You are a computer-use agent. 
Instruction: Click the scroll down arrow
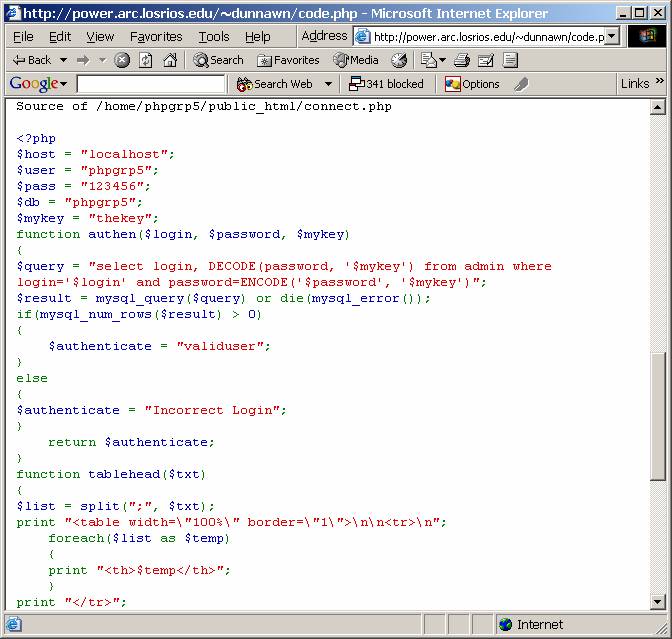(x=657, y=602)
